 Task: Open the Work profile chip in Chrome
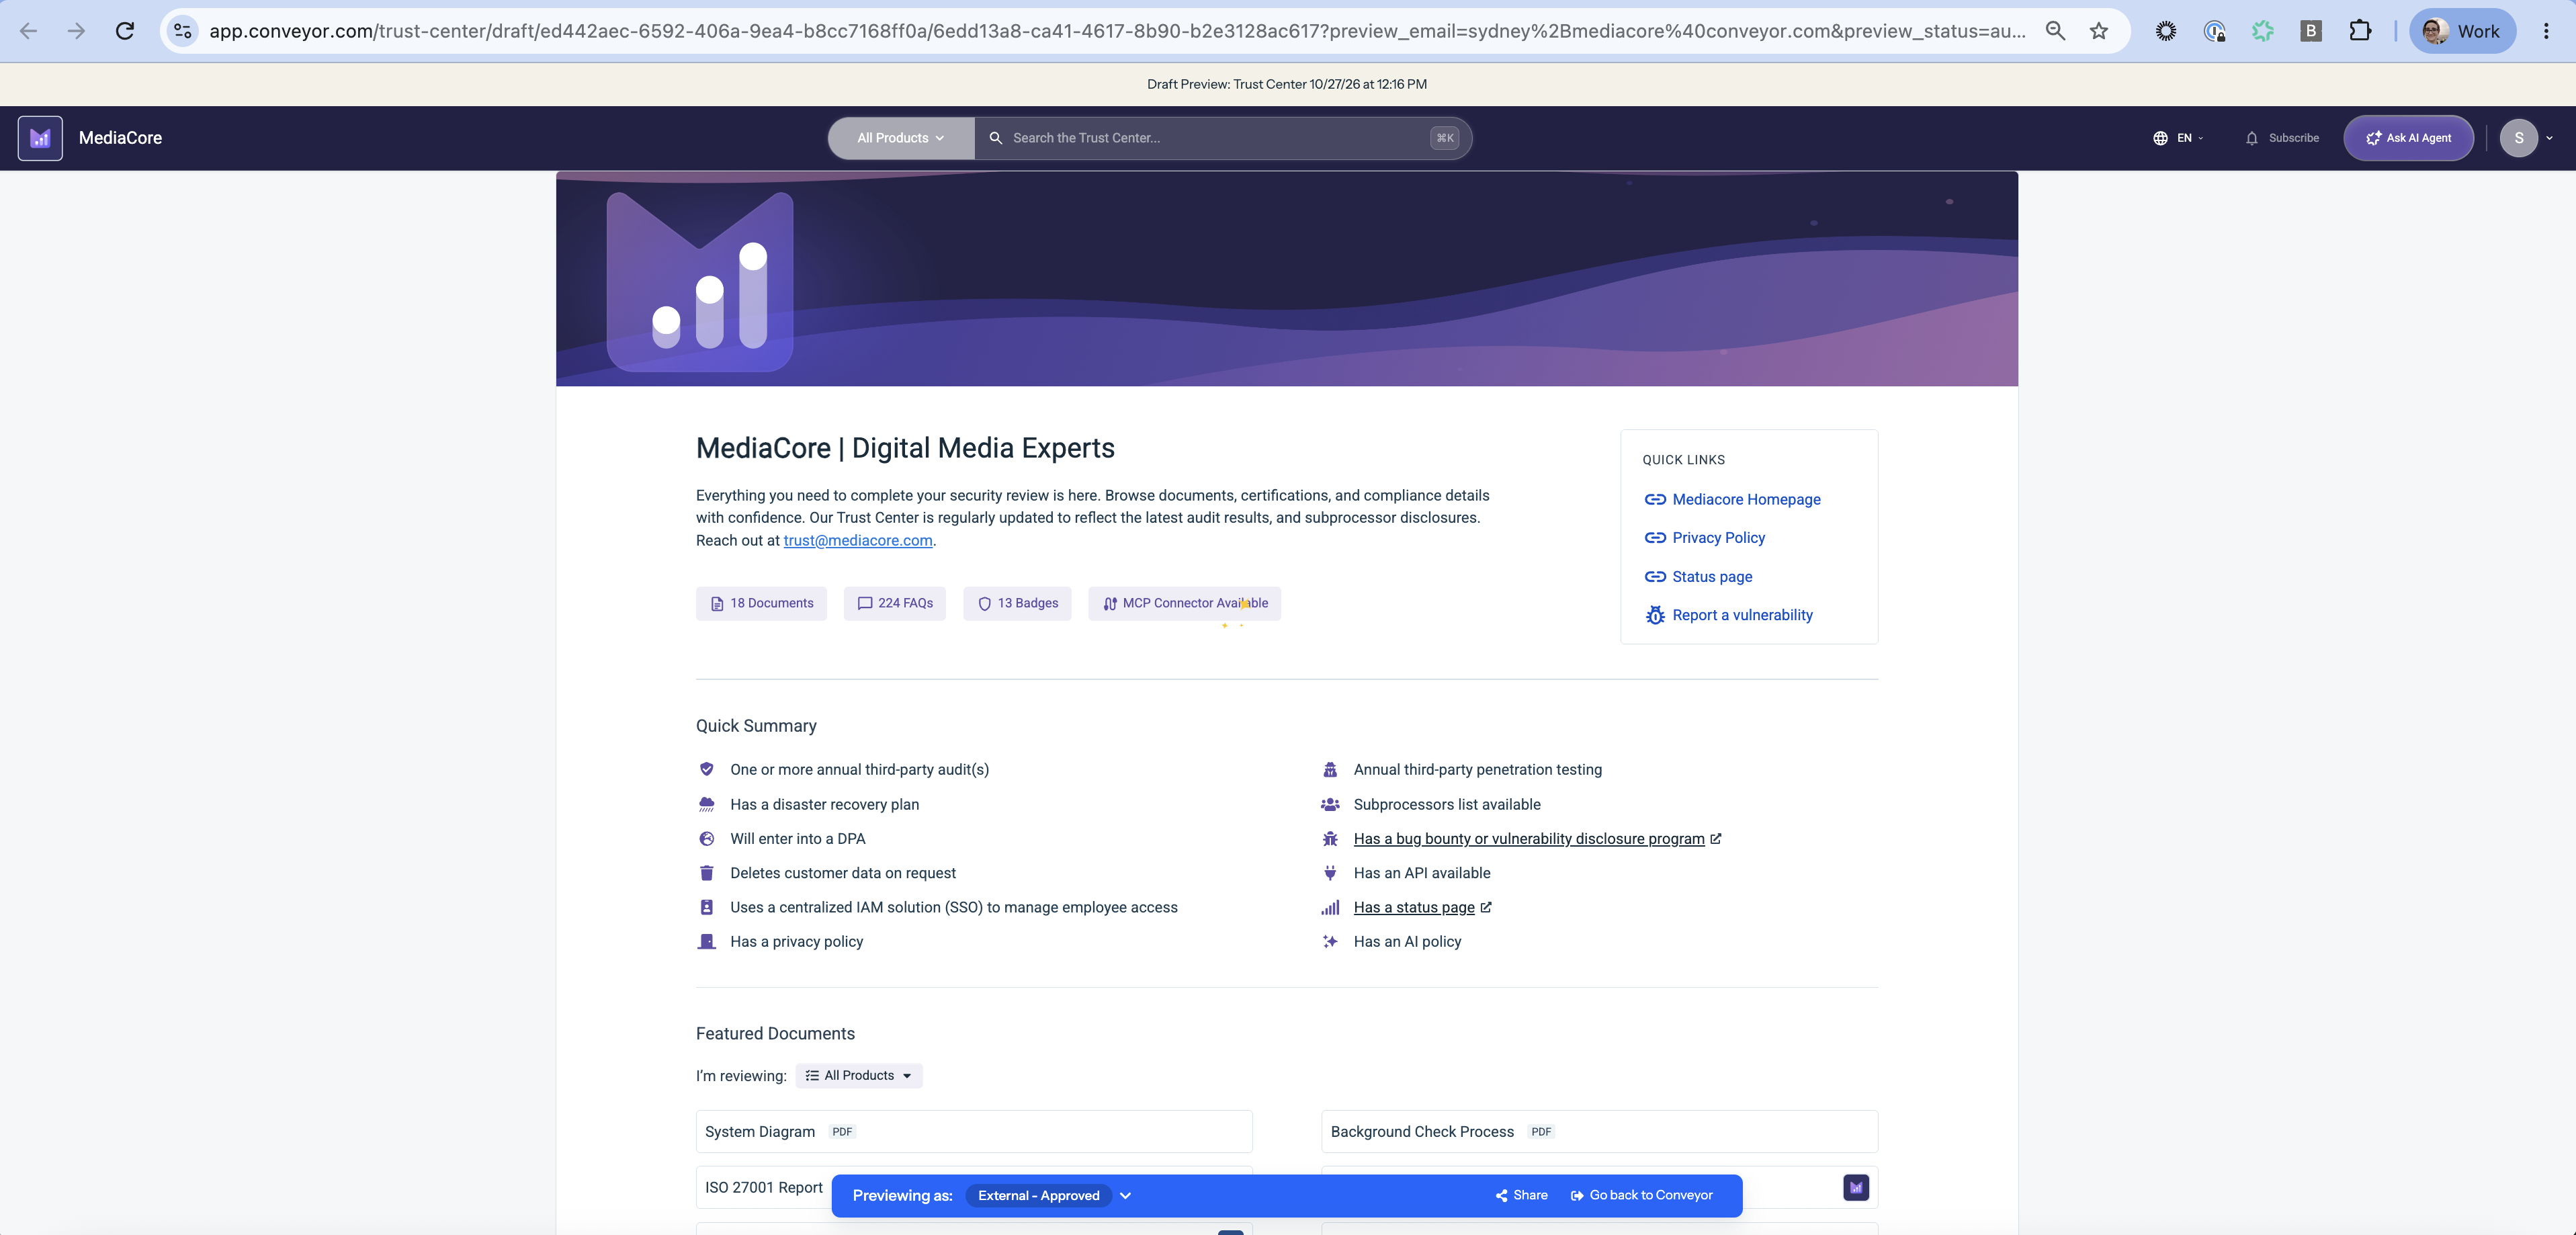(x=2462, y=31)
